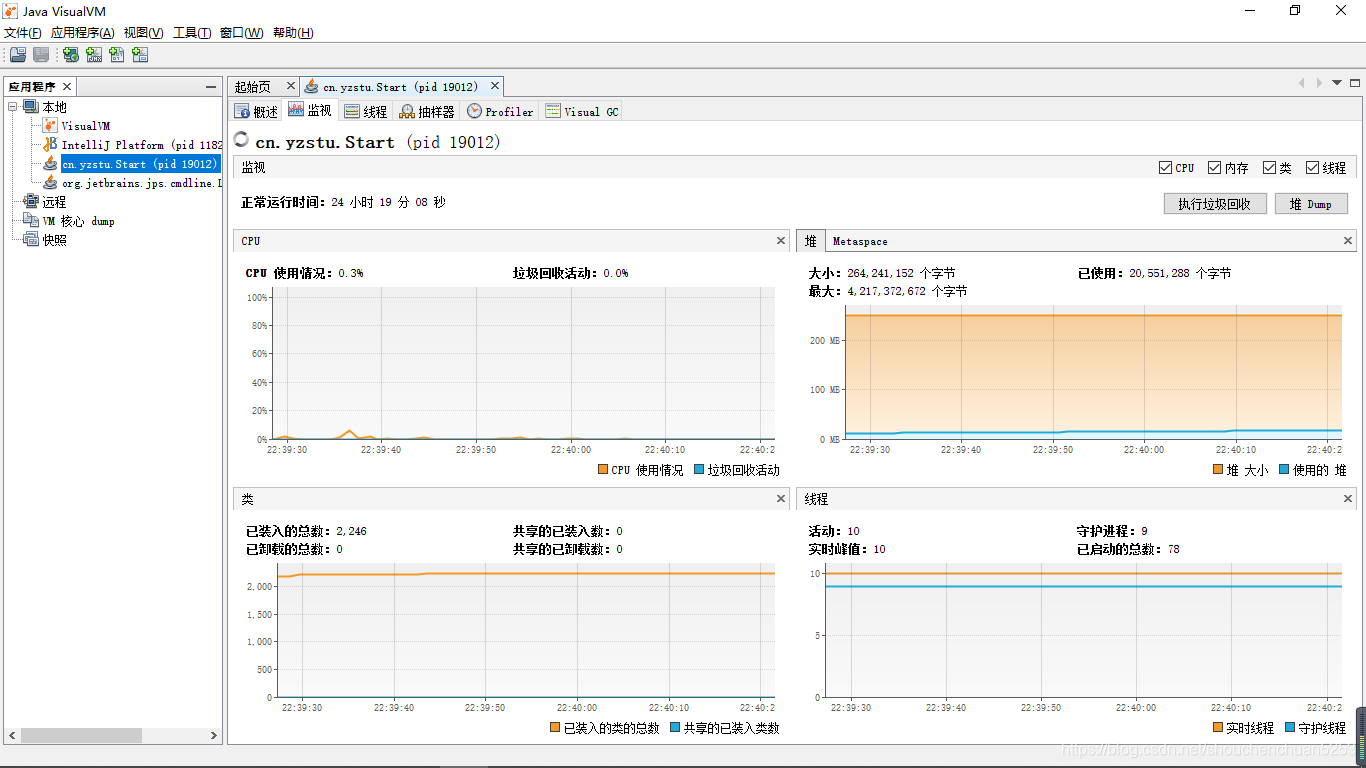This screenshot has height=768, width=1366.
Task: Select the Metaspace memory tab
Action: pyautogui.click(x=860, y=241)
